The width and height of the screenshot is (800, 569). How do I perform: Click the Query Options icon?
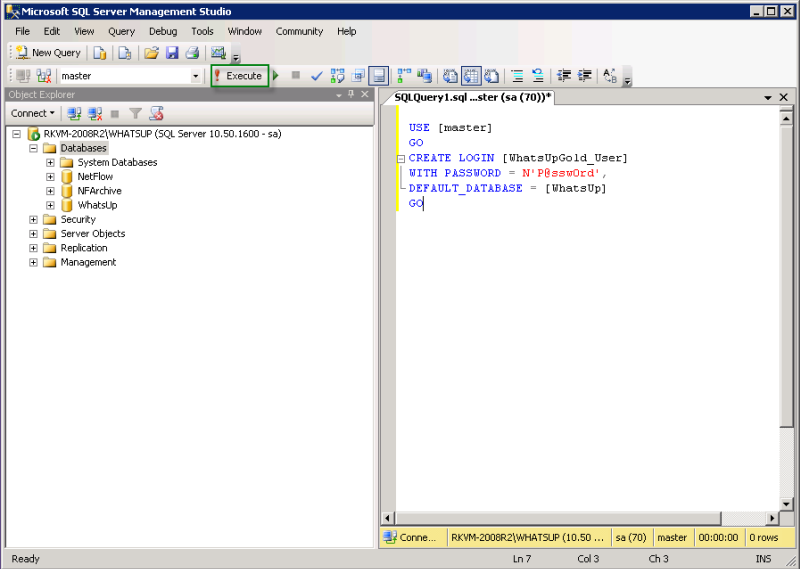(358, 76)
